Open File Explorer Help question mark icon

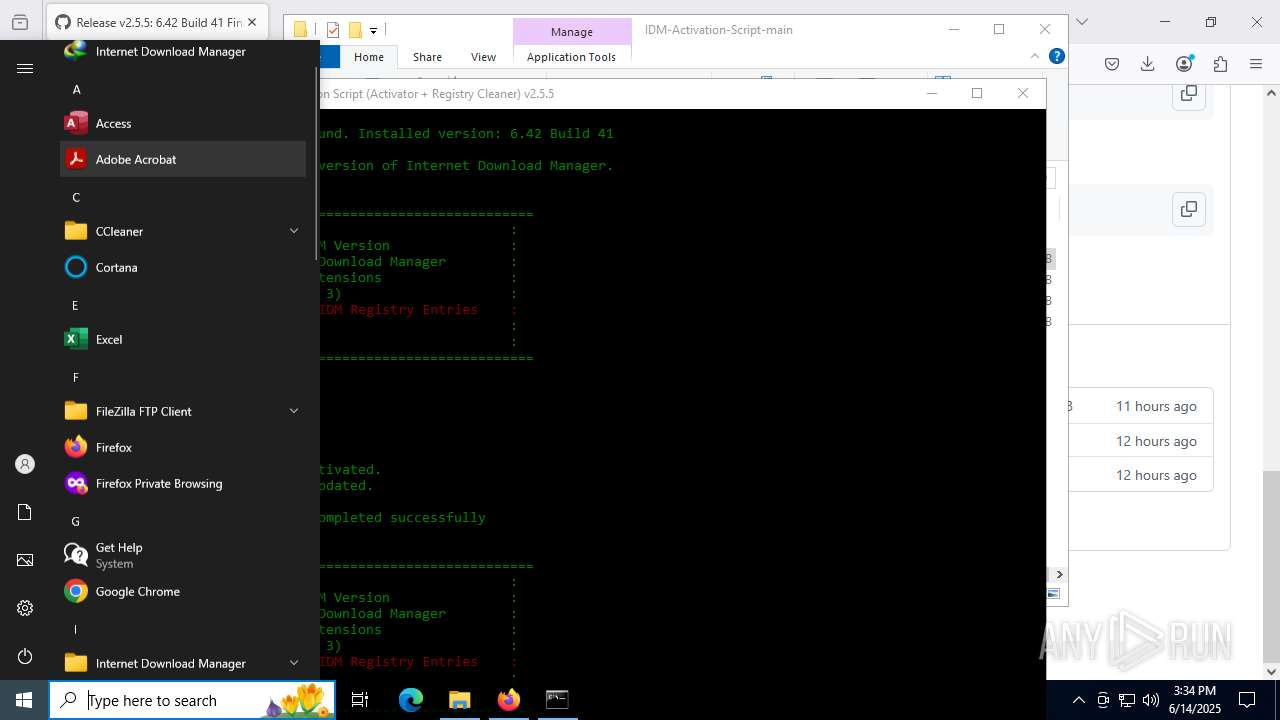pos(1057,56)
